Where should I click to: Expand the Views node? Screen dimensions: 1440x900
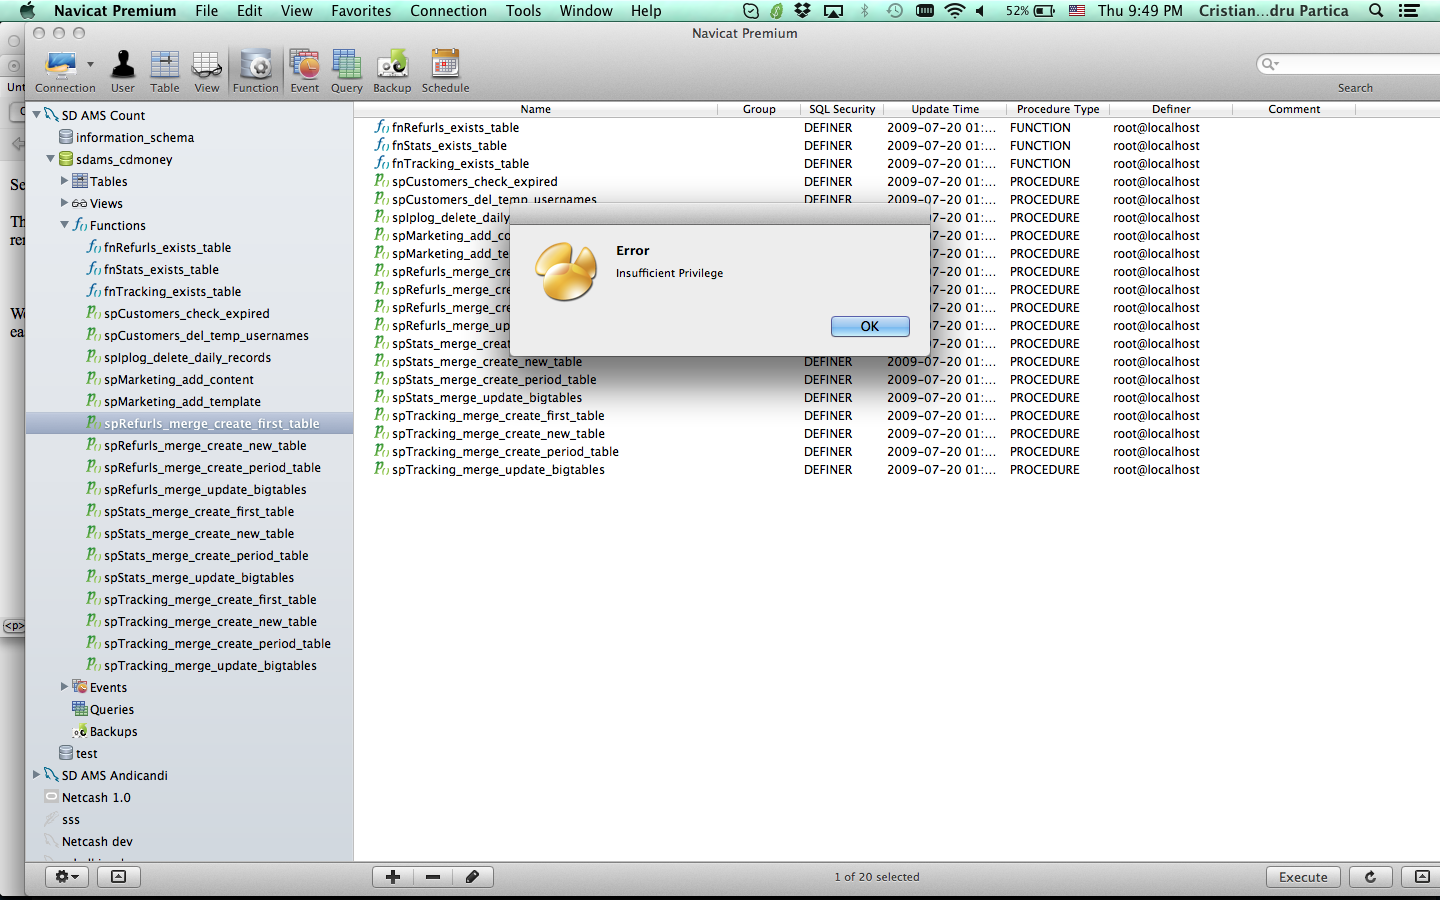(64, 202)
